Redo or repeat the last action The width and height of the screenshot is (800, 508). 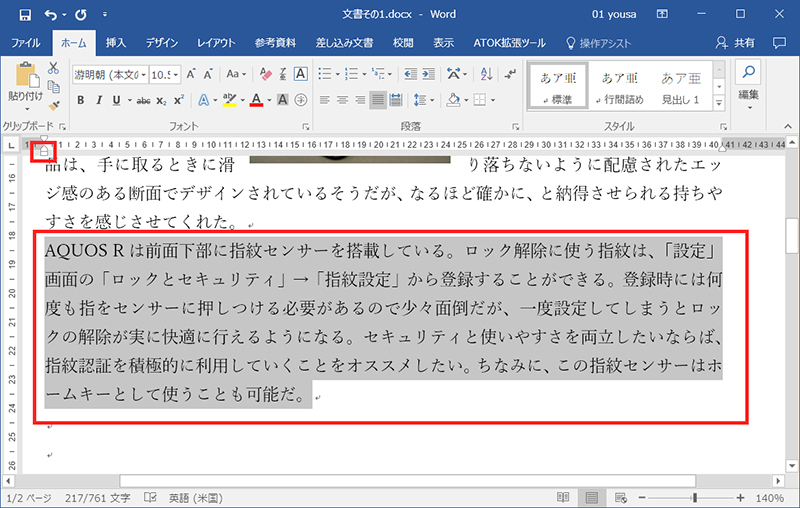tap(81, 15)
